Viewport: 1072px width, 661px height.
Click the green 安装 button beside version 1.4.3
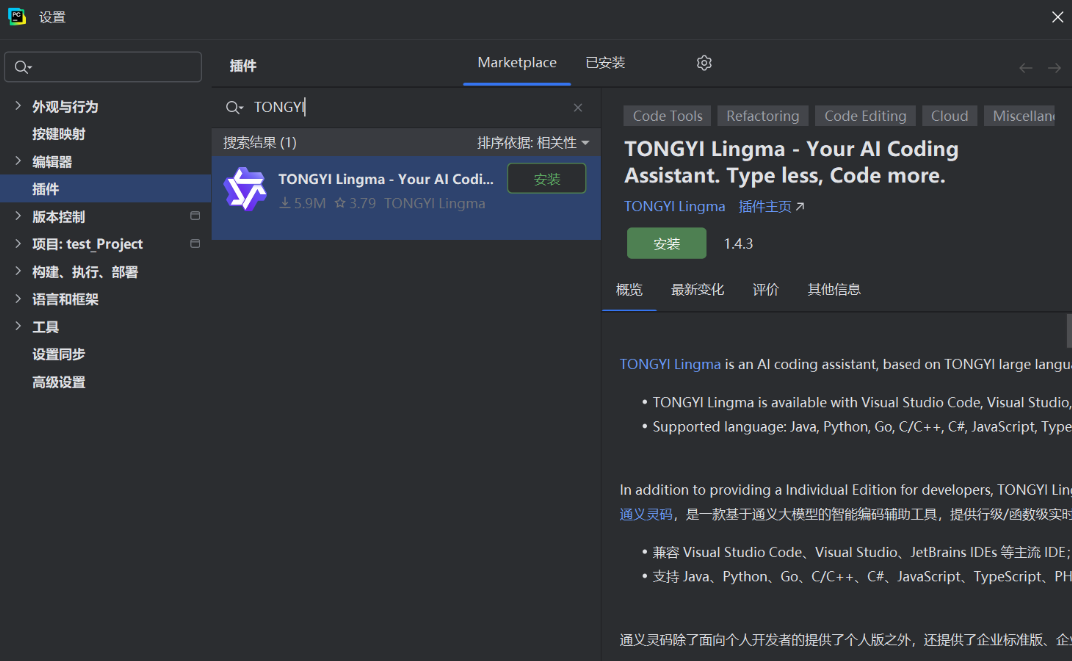[667, 243]
